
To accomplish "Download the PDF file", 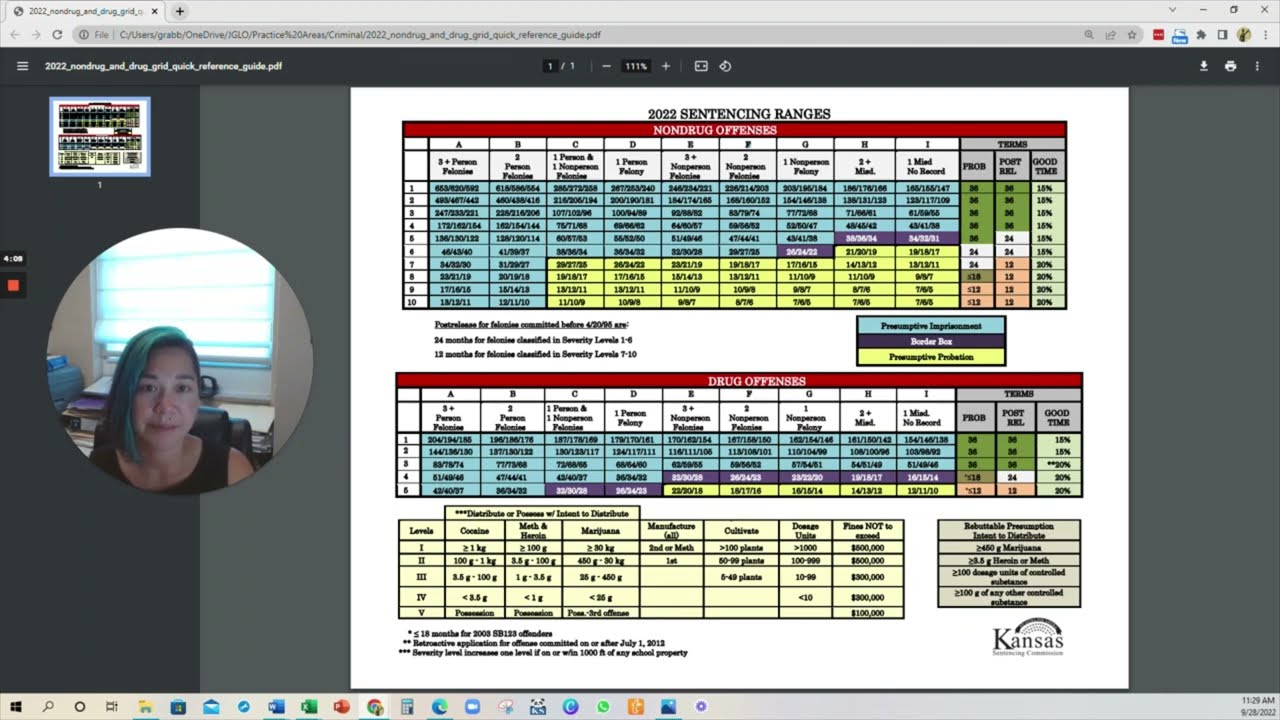I will point(1204,66).
